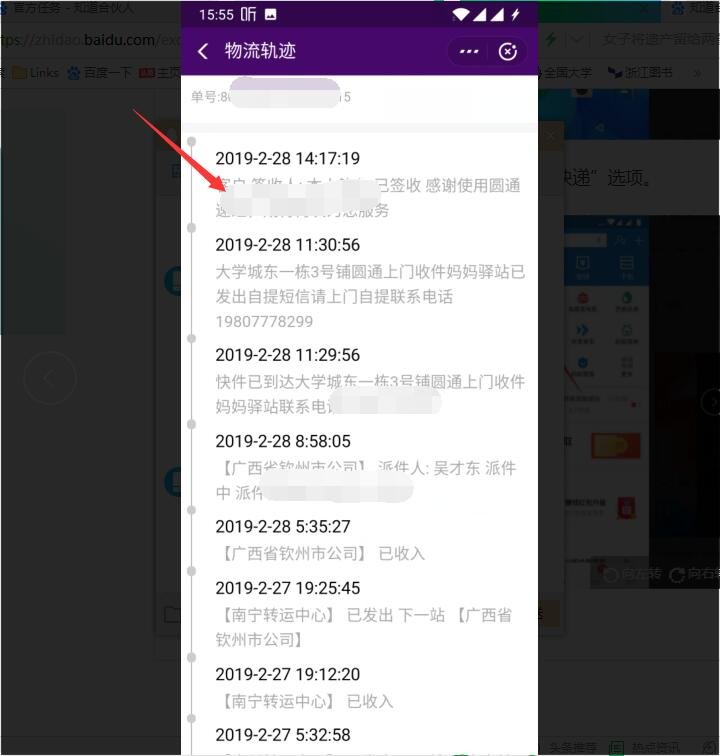Click the battery charging icon in status bar
720x756 pixels.
pyautogui.click(x=515, y=14)
